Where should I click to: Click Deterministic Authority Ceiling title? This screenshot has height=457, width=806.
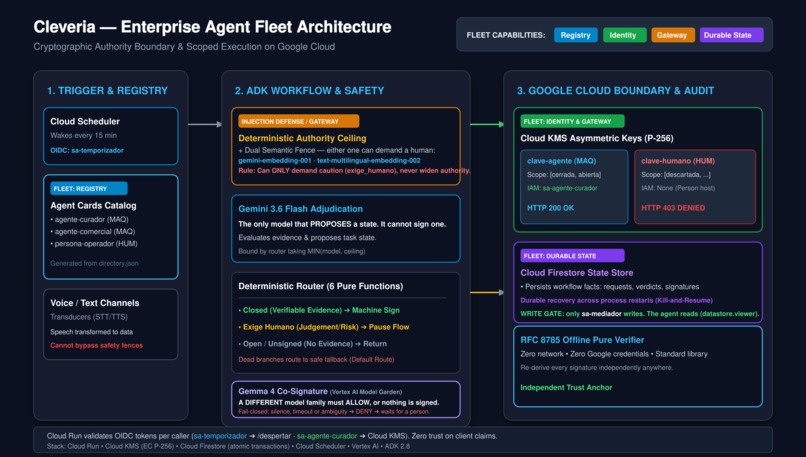point(302,138)
